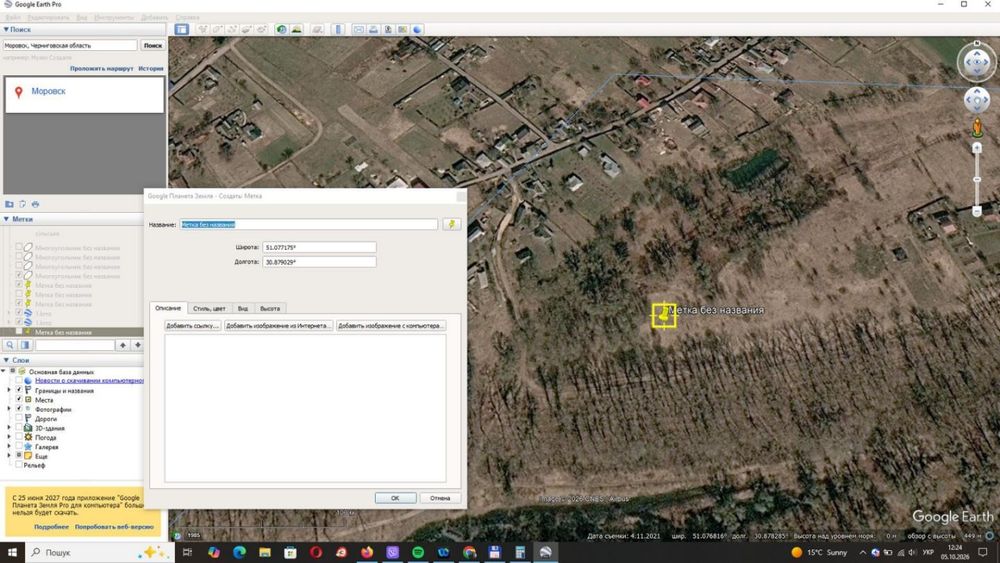Click the copy icon in search panel
The image size is (1000, 563).
22,204
